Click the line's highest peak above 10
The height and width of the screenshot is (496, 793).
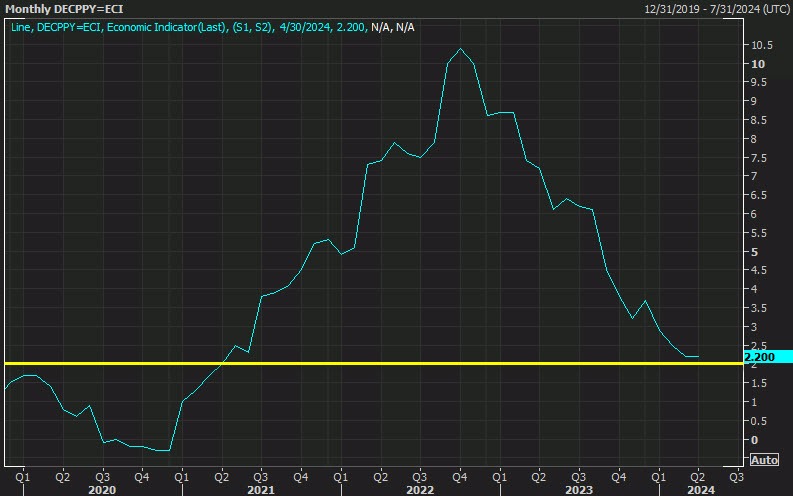click(x=460, y=49)
